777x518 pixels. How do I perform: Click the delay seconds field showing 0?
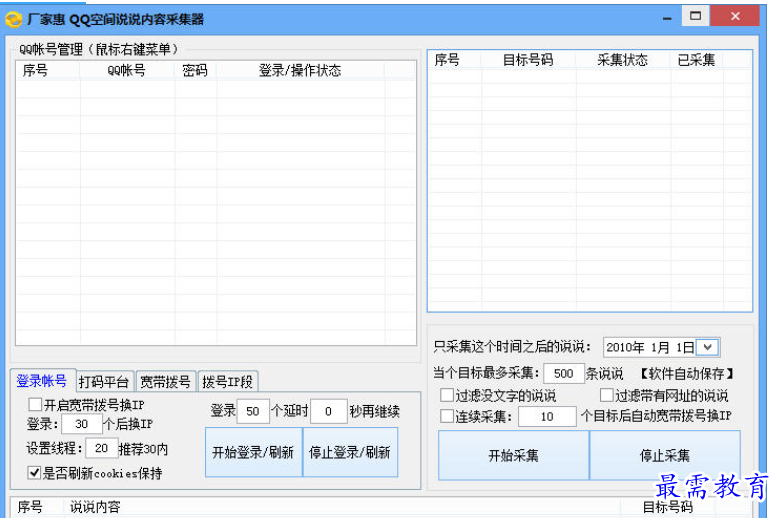(328, 411)
